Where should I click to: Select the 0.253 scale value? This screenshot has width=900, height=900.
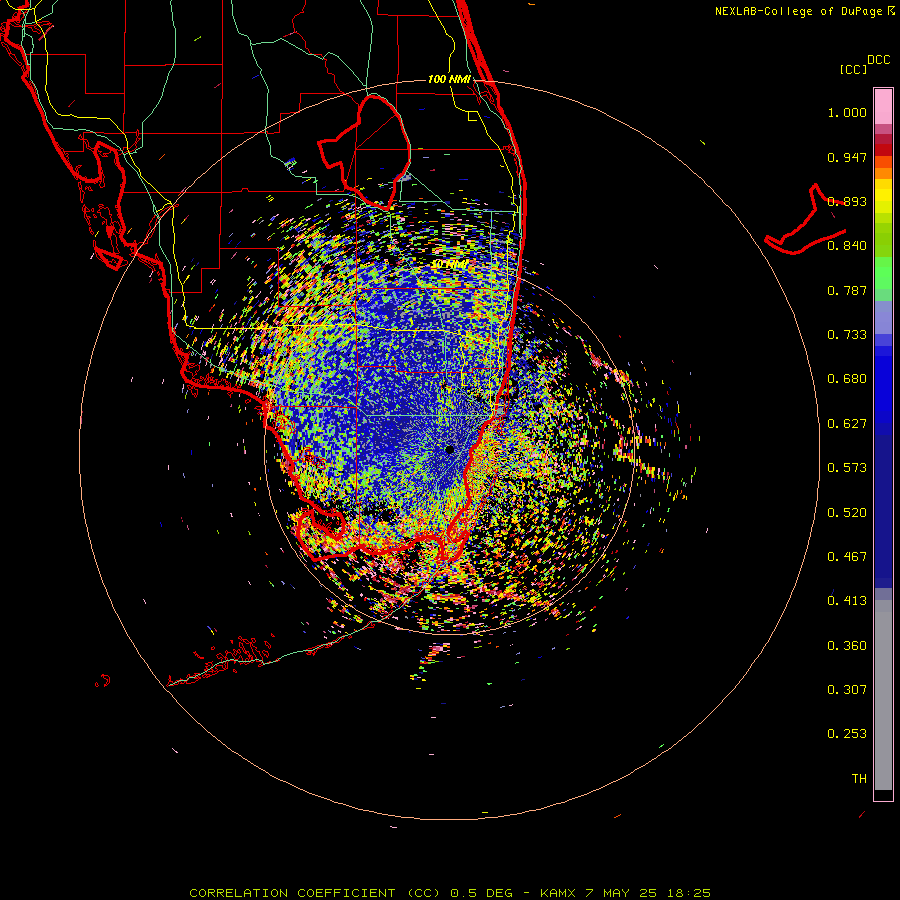[847, 734]
